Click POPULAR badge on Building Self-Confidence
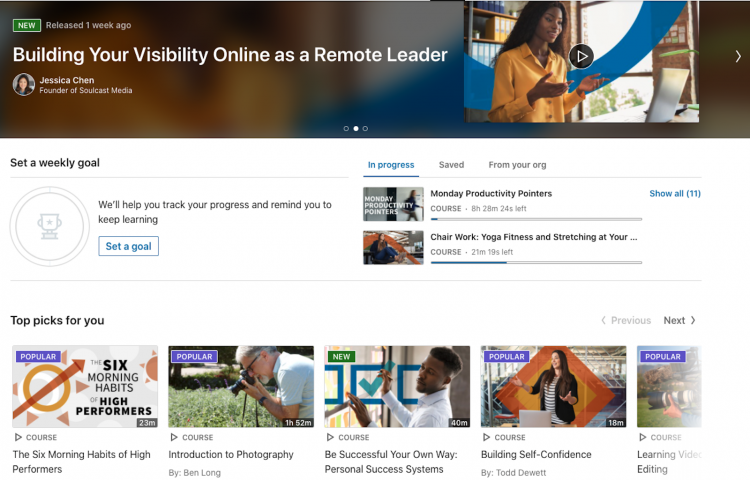 tap(507, 357)
